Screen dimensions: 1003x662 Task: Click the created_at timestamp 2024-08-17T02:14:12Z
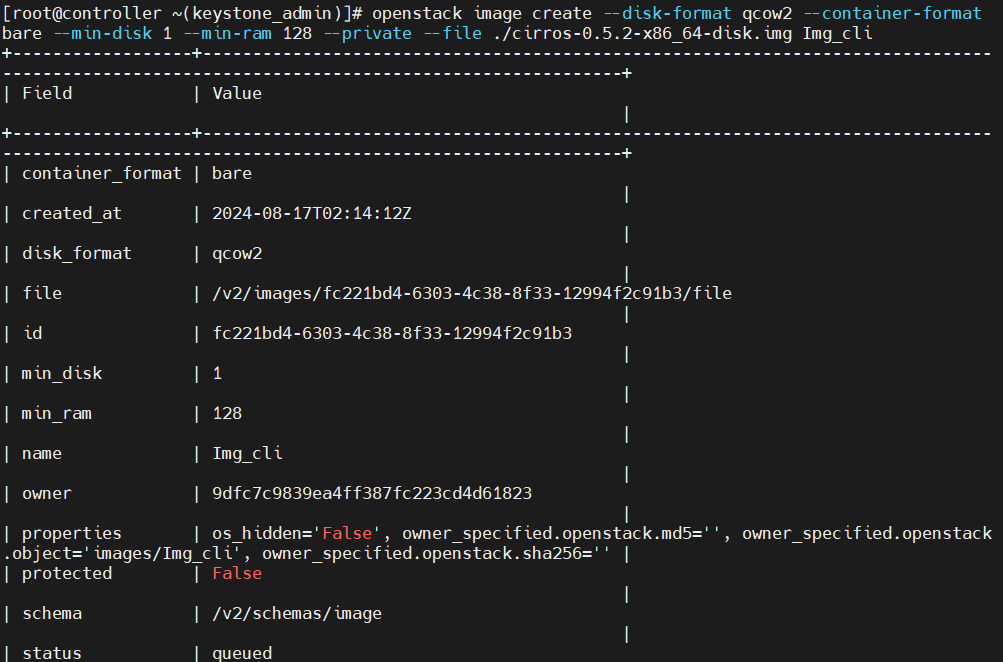pos(312,214)
